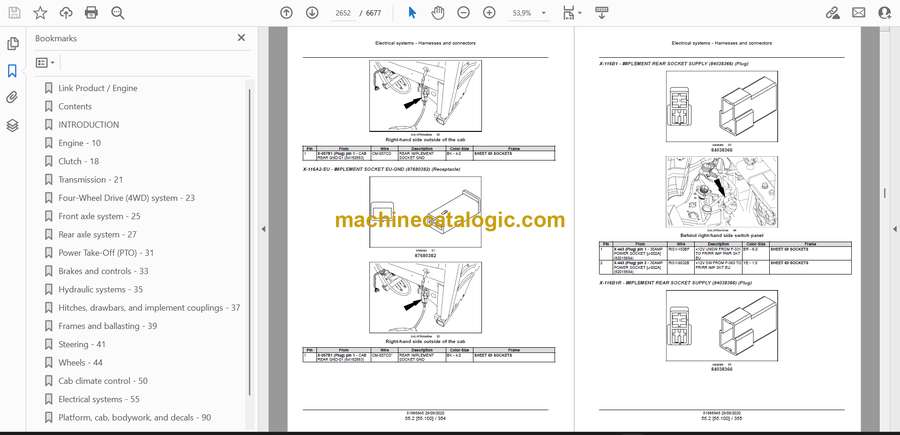Go to Frames and ballasting - 39
The width and height of the screenshot is (900, 435).
[107, 326]
